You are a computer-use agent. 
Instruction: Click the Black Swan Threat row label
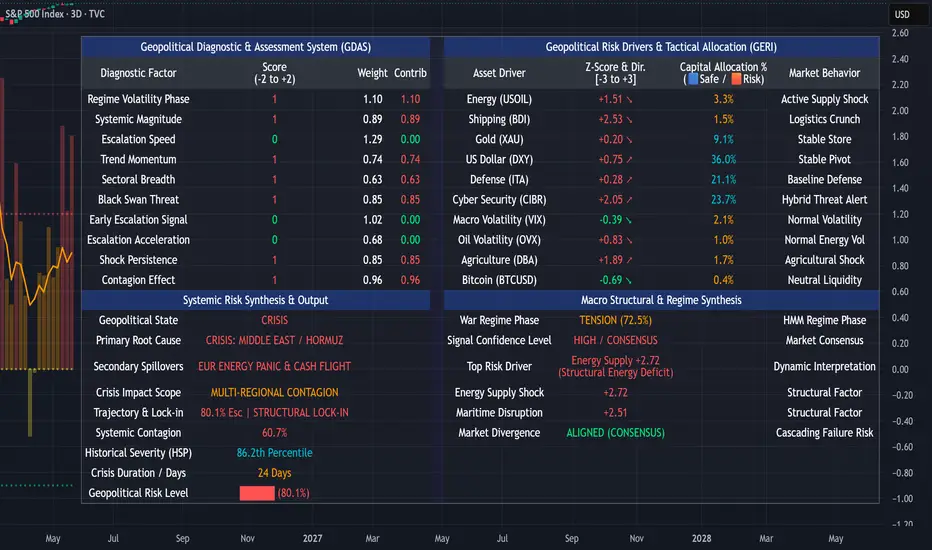tap(138, 200)
